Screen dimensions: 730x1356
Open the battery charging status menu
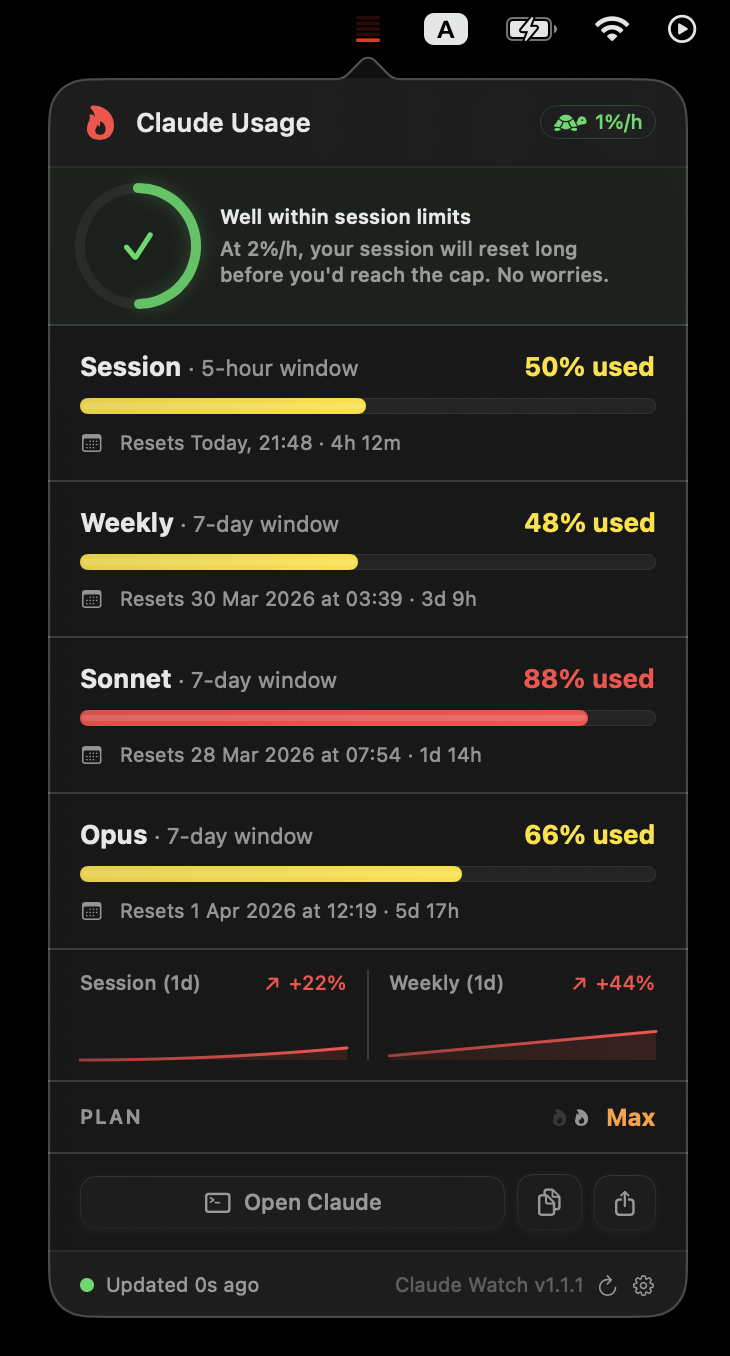(x=530, y=30)
